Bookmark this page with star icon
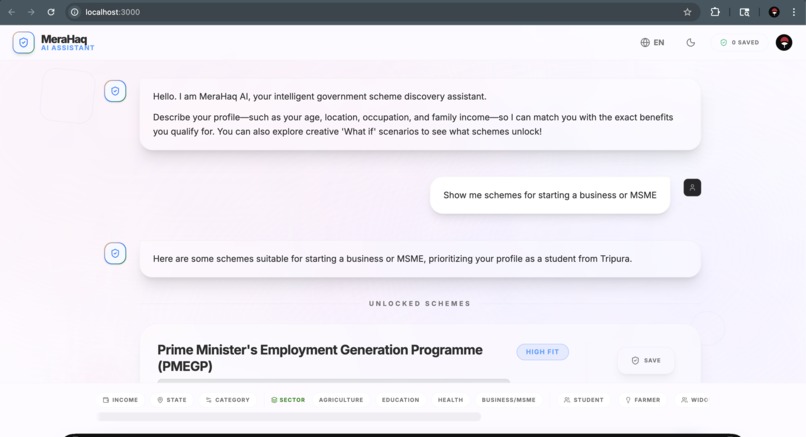Viewport: 806px width, 437px height. [687, 12]
